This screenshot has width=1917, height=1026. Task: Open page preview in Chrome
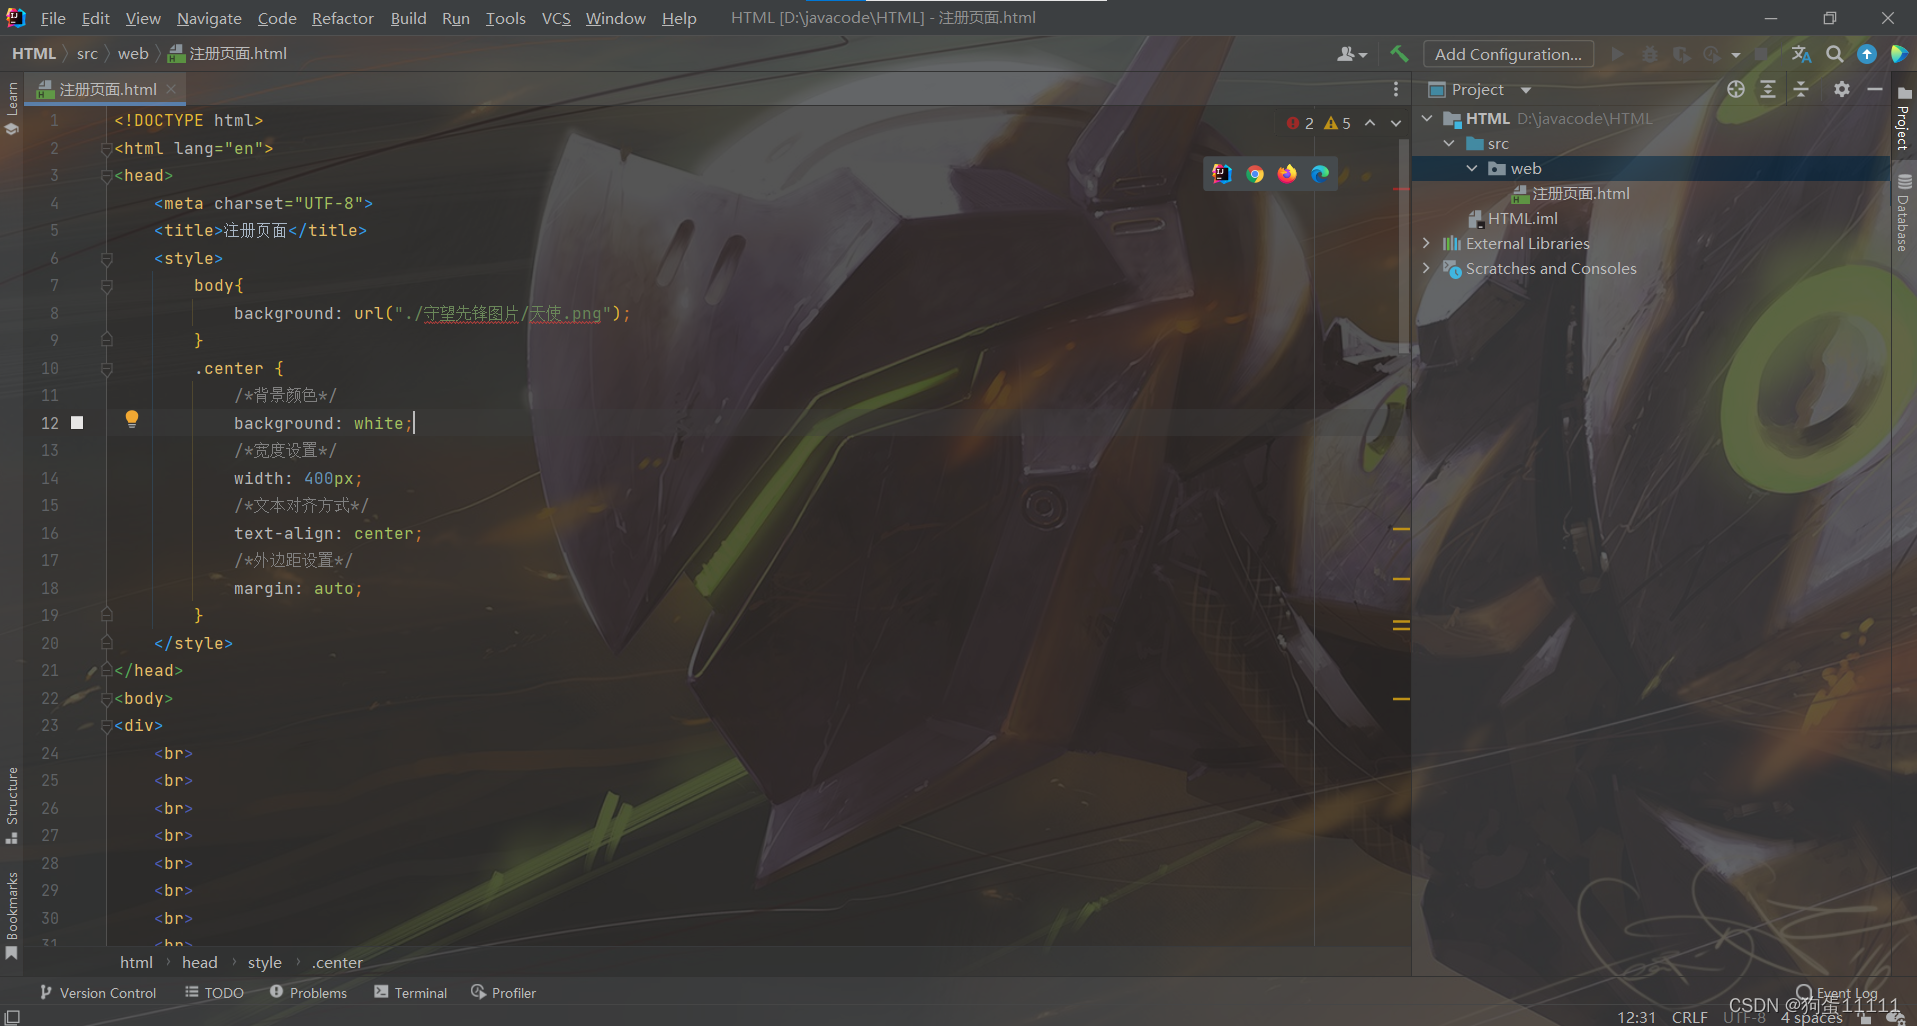point(1255,174)
